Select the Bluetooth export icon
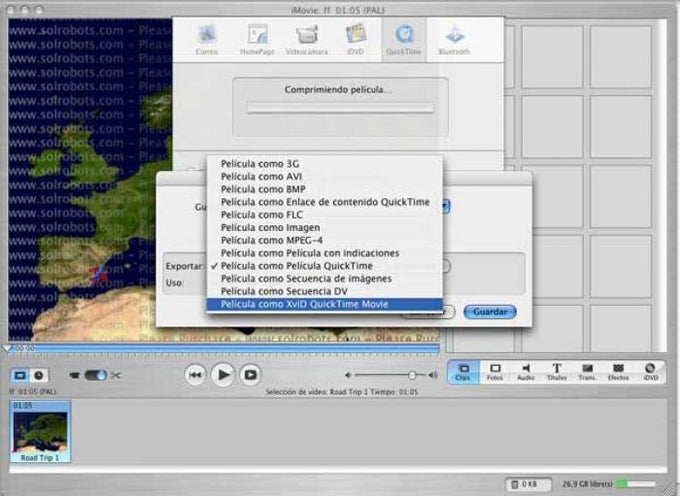The height and width of the screenshot is (496, 680). pos(454,40)
